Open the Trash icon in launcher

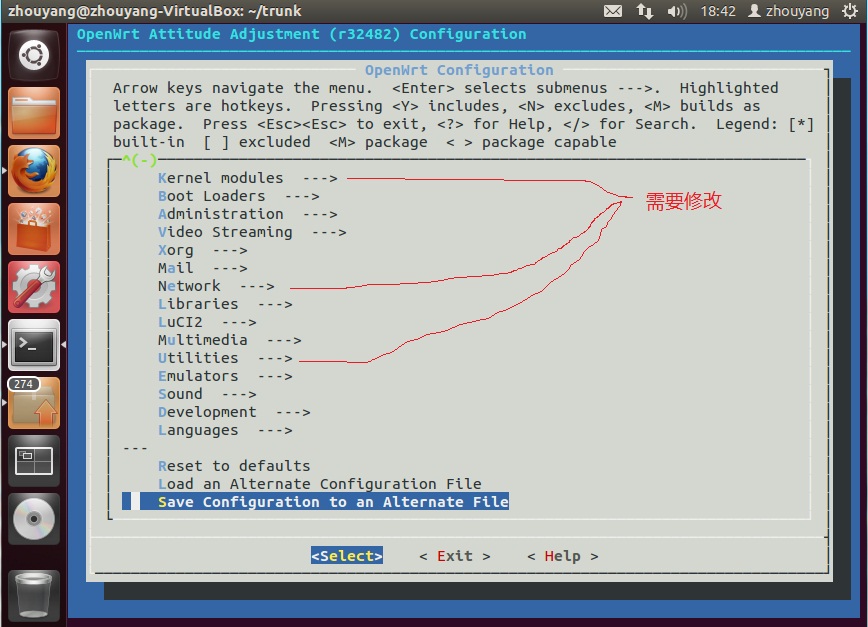[x=34, y=595]
